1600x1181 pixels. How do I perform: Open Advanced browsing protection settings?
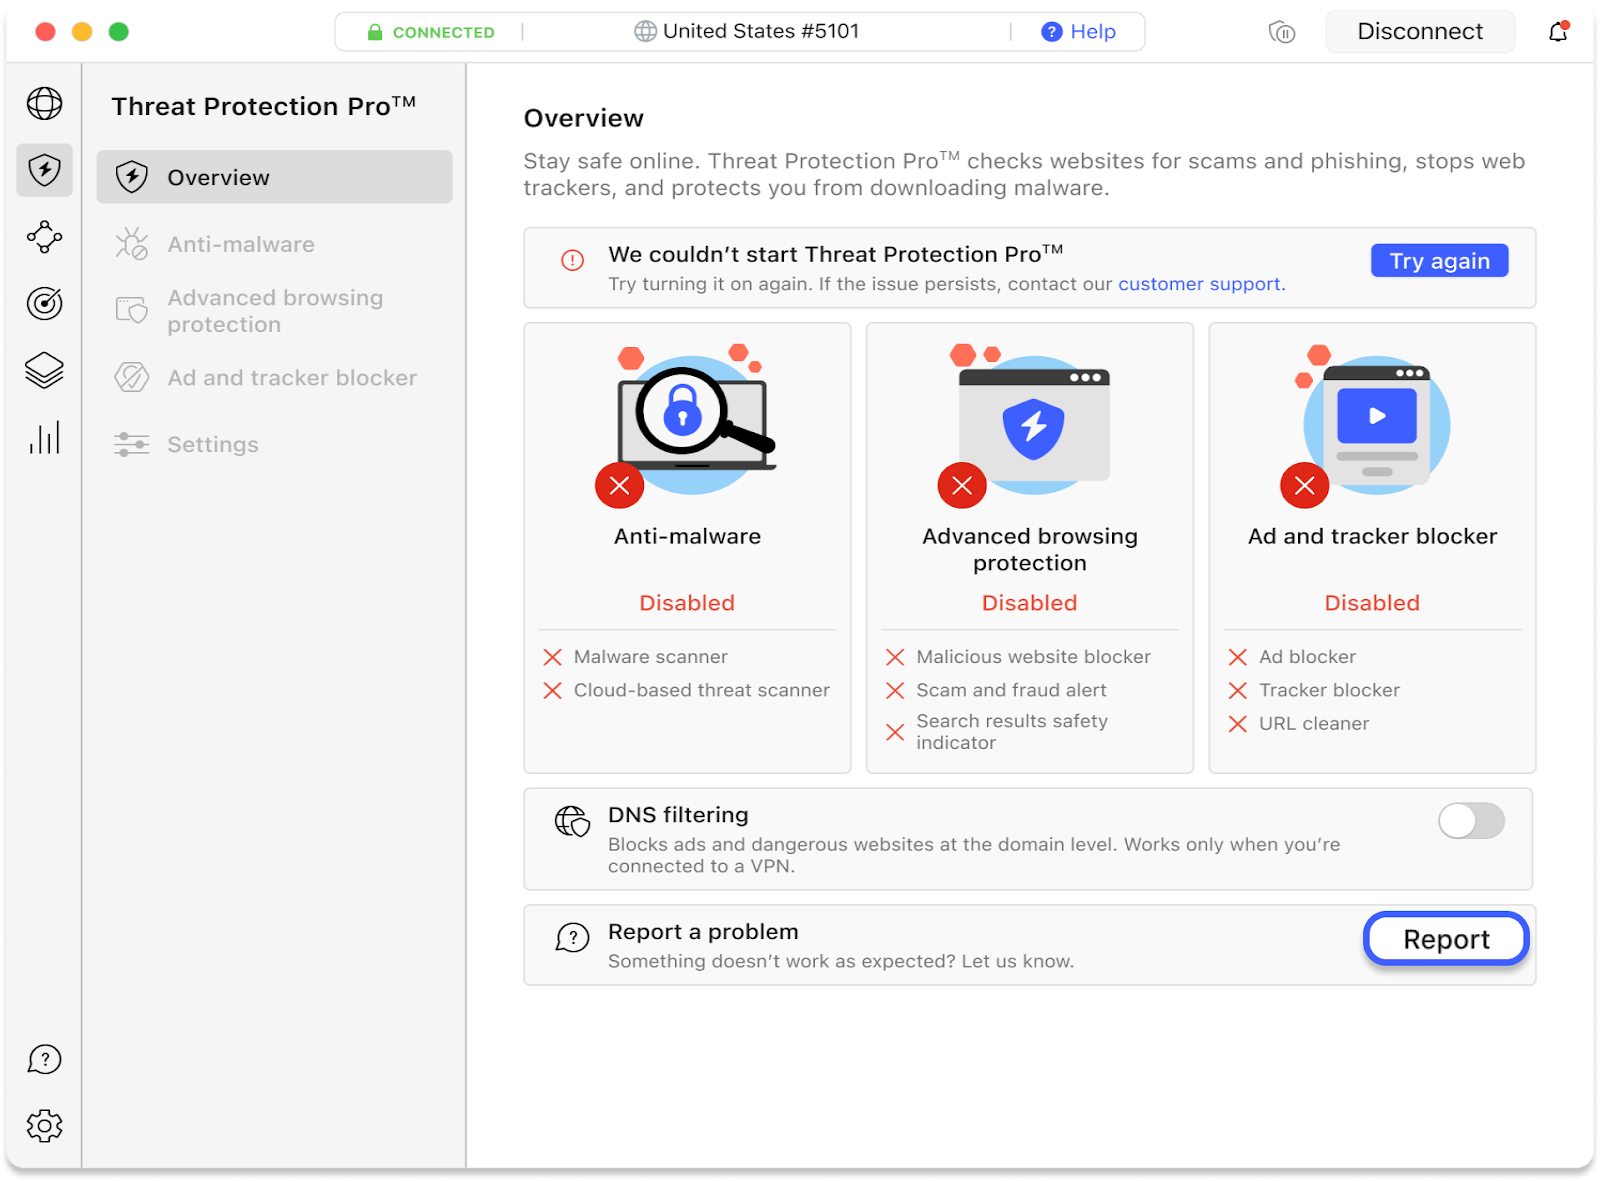275,310
